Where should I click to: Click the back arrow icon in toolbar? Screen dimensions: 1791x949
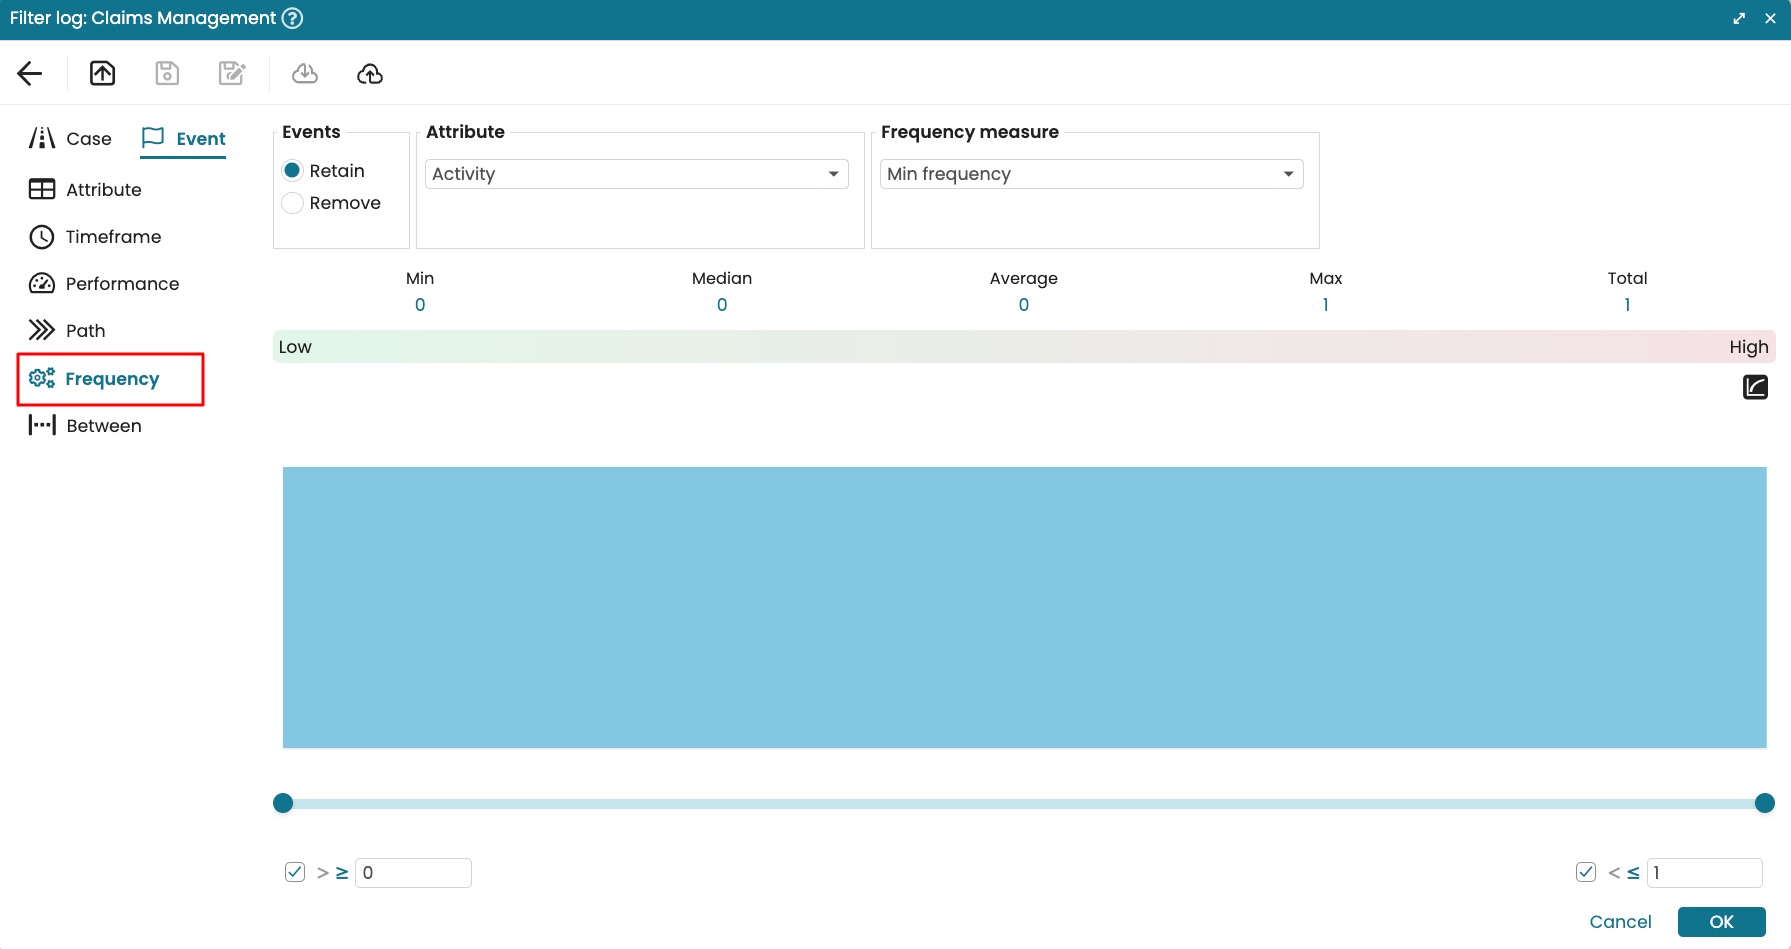[30, 73]
